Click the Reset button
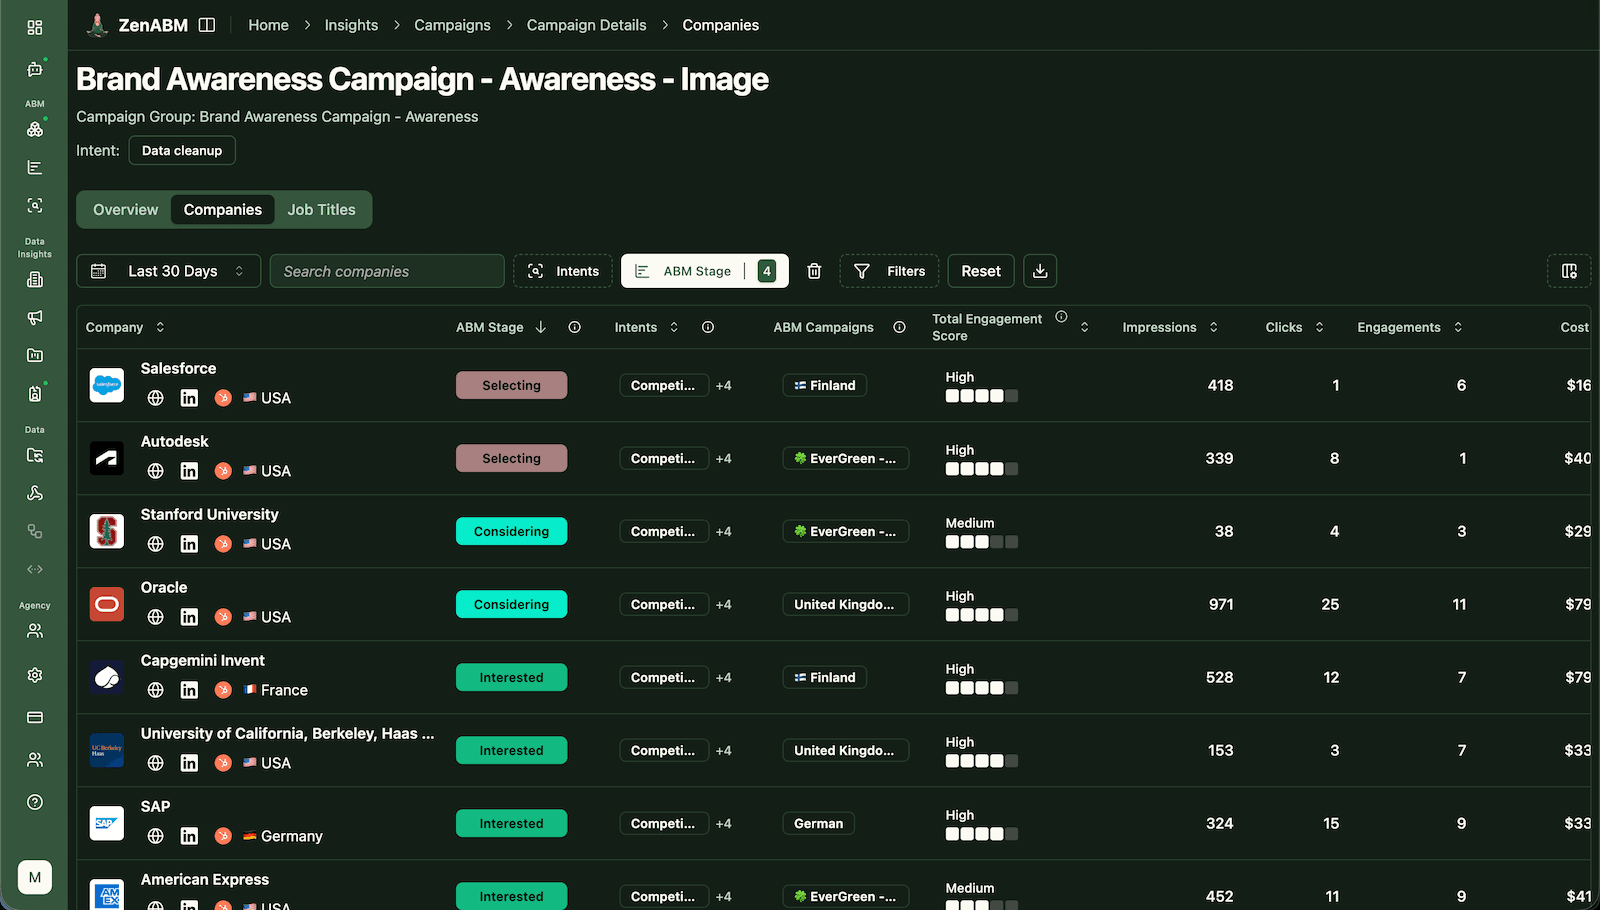Image resolution: width=1600 pixels, height=910 pixels. point(980,270)
